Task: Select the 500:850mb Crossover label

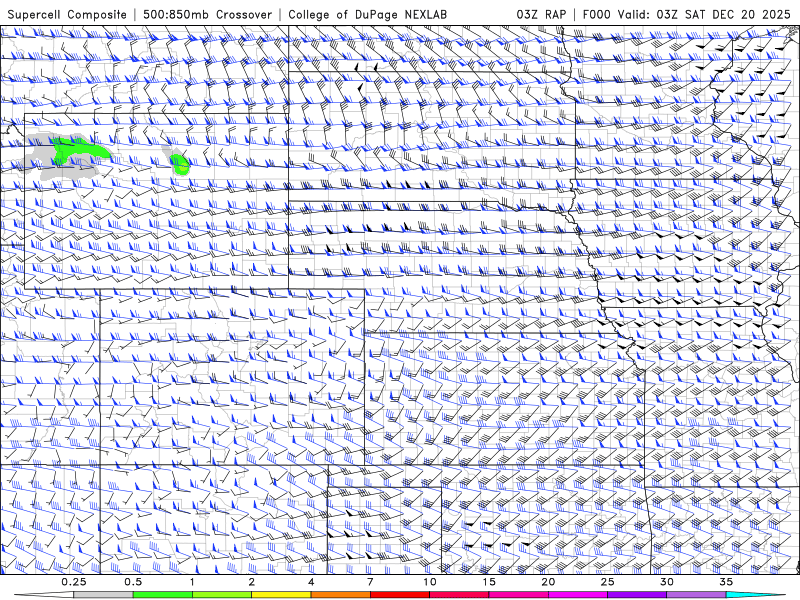Action: point(208,14)
